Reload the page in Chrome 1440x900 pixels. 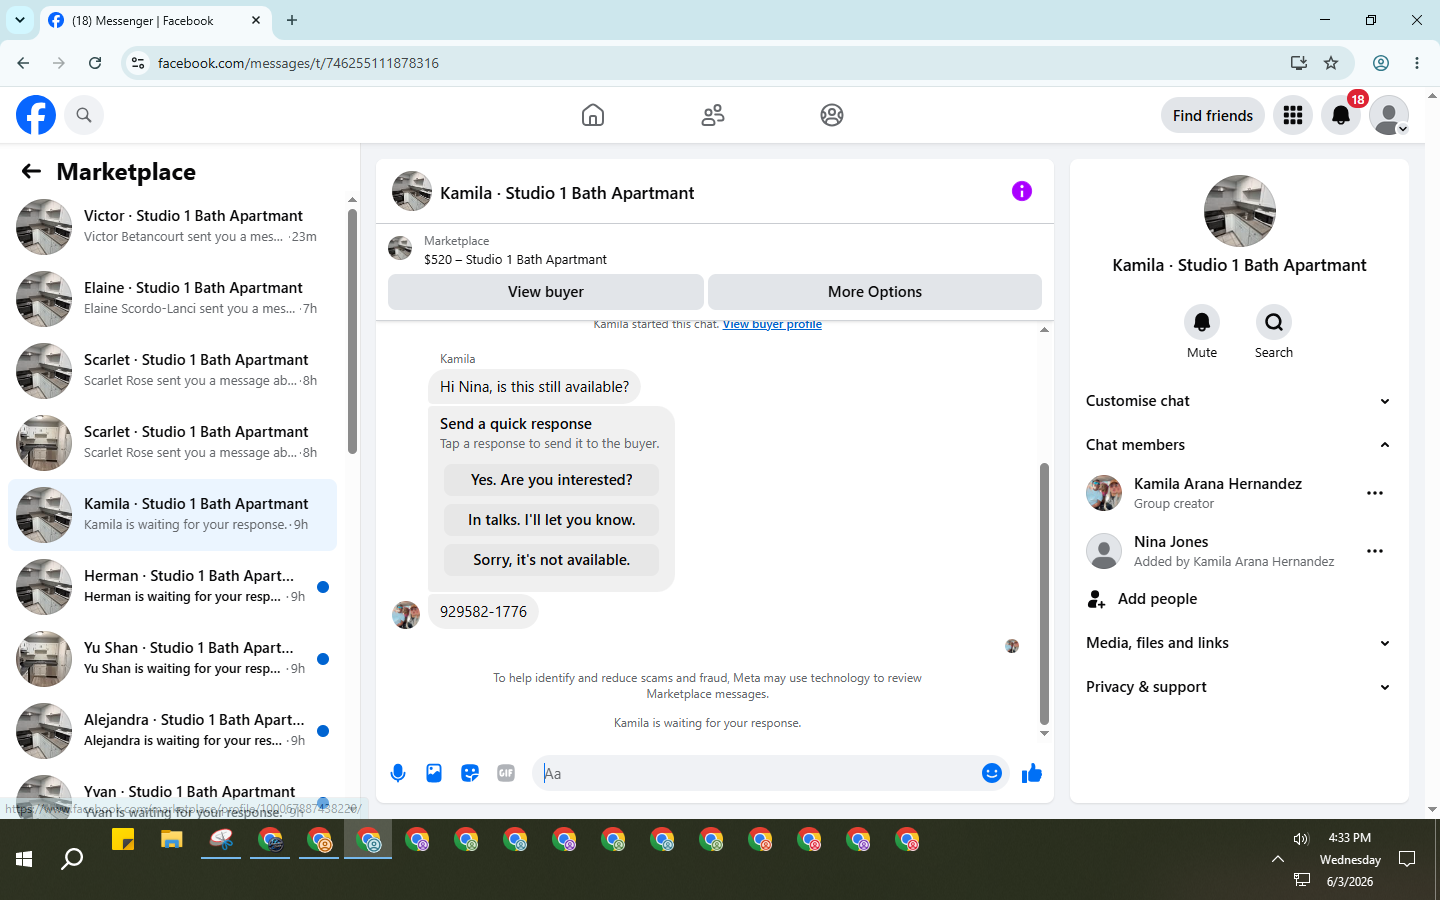coord(95,63)
